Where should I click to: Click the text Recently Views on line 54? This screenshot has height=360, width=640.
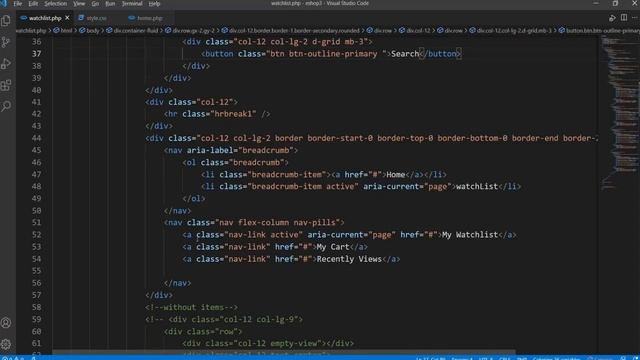349,259
